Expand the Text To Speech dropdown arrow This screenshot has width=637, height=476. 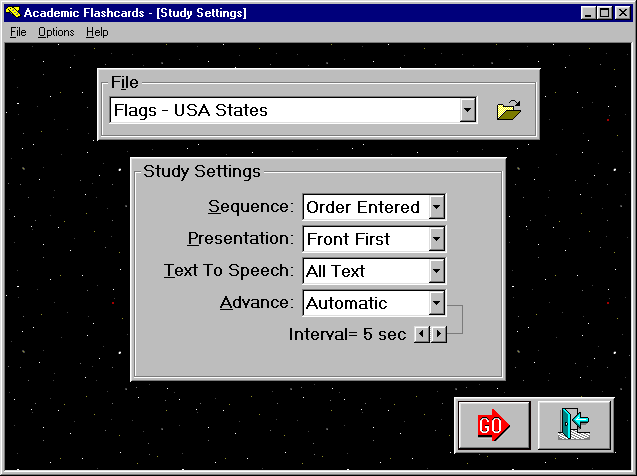[436, 271]
